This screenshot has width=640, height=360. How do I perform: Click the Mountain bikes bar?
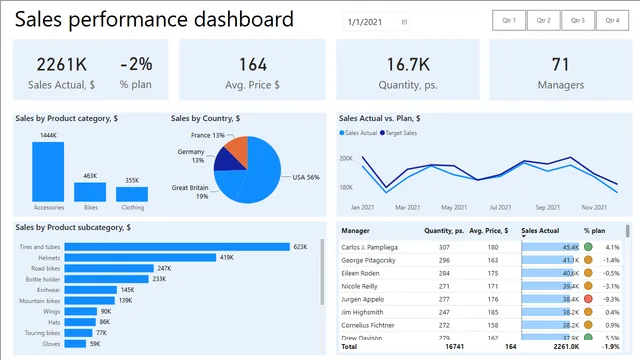pos(89,300)
